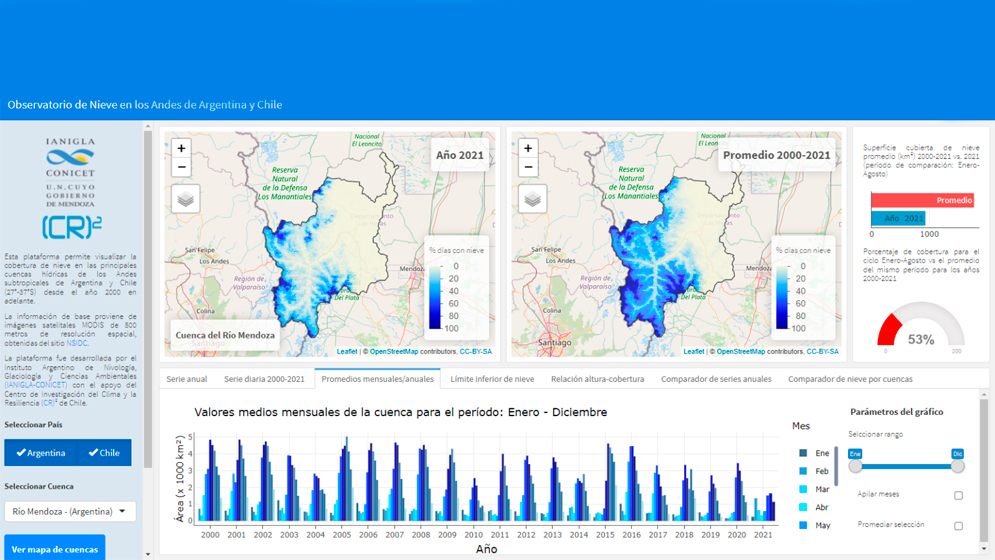Click the chart panel vertical scrollbar

coord(984,470)
